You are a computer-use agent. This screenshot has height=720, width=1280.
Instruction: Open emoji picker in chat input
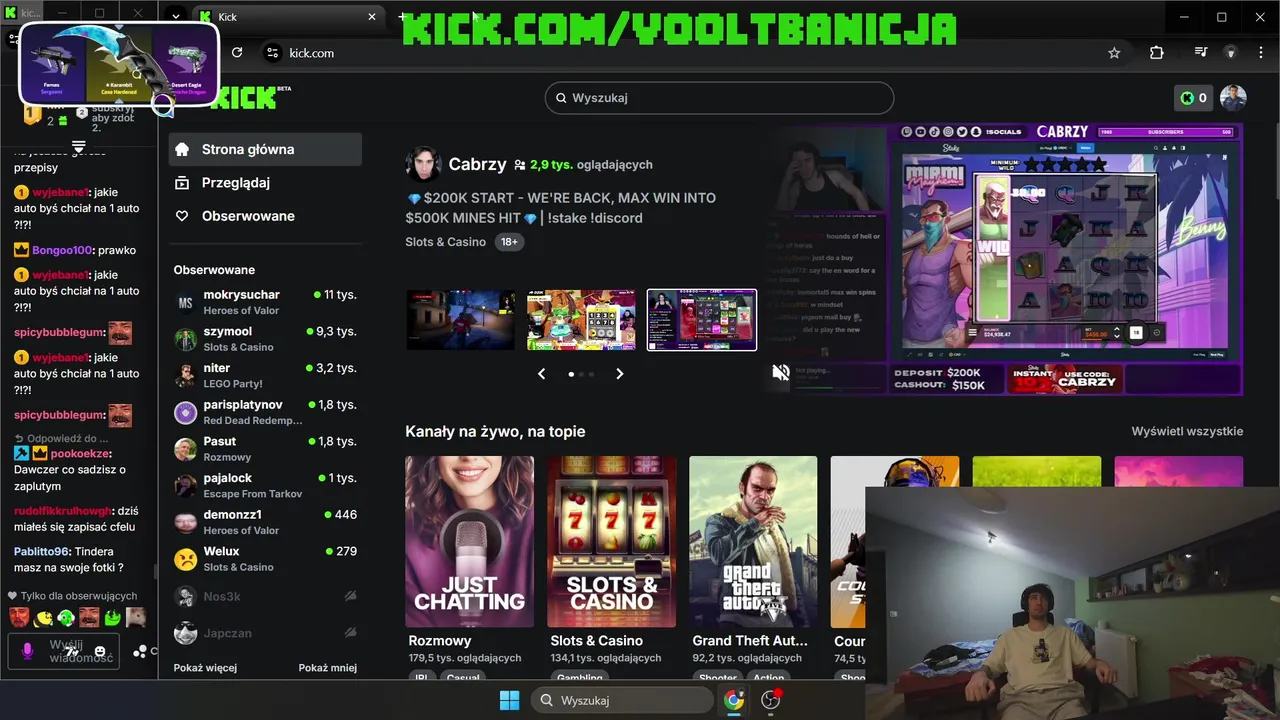pos(100,651)
